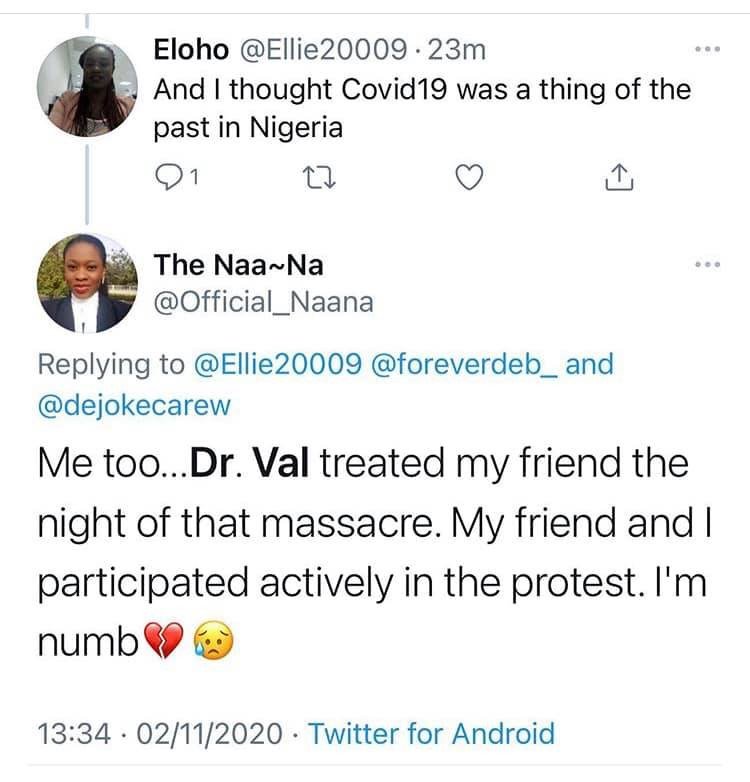Open more options on Eloho's tweet
Image resolution: width=750 pixels, height=782 pixels.
click(708, 49)
